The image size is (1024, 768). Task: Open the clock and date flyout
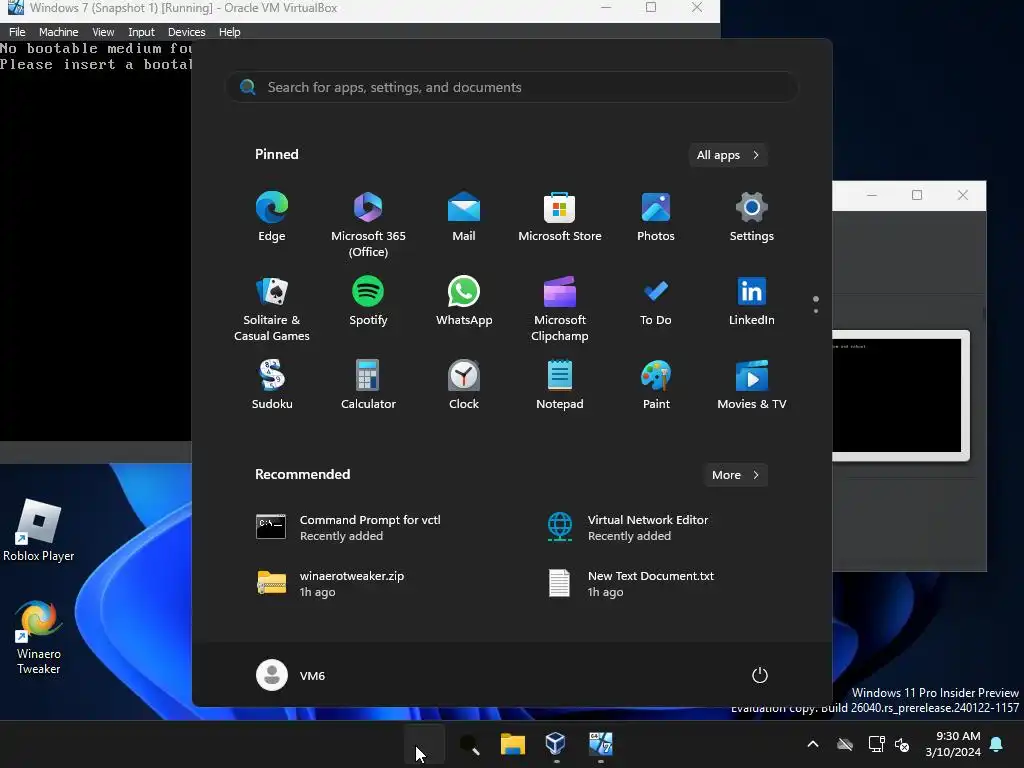click(952, 744)
